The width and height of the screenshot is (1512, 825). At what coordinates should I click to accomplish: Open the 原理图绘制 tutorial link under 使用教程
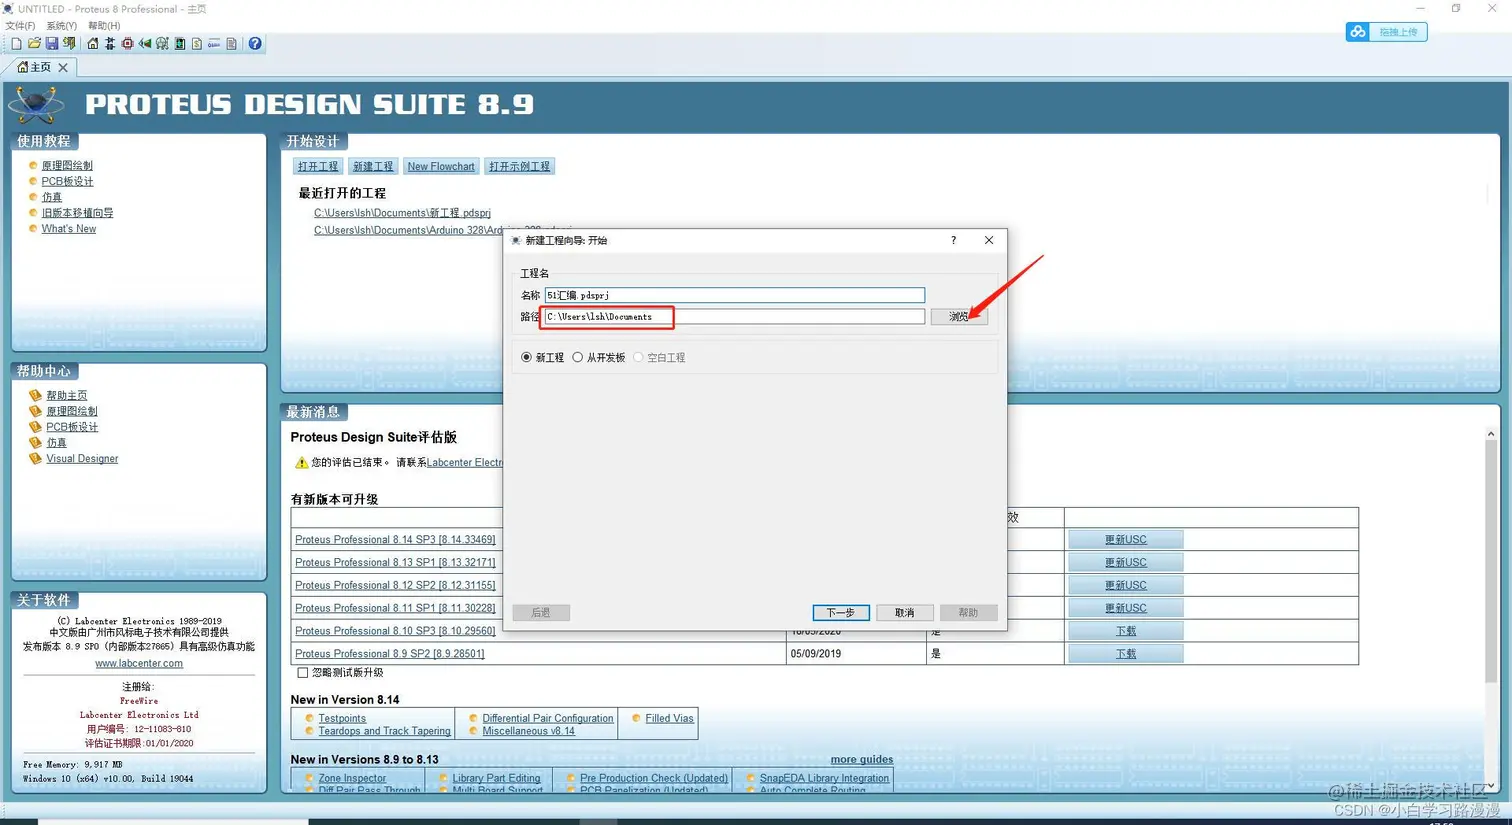67,166
